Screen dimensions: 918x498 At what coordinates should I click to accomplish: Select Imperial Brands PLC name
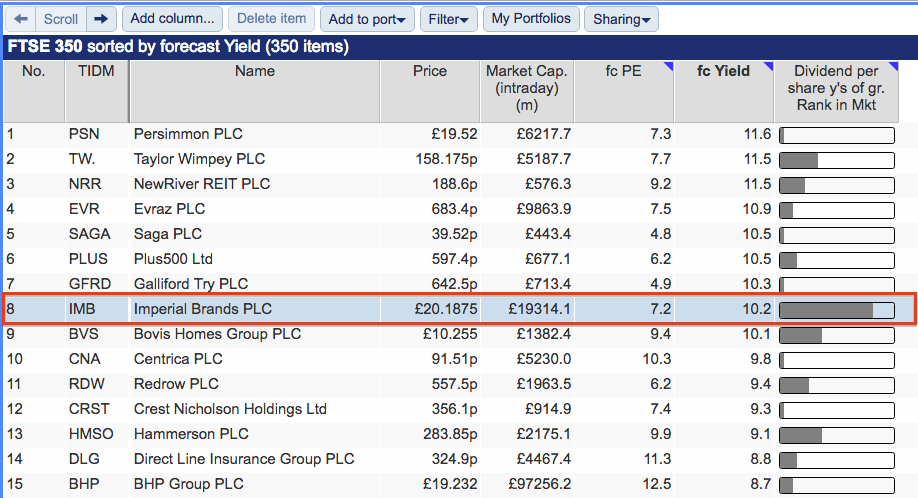[203, 309]
